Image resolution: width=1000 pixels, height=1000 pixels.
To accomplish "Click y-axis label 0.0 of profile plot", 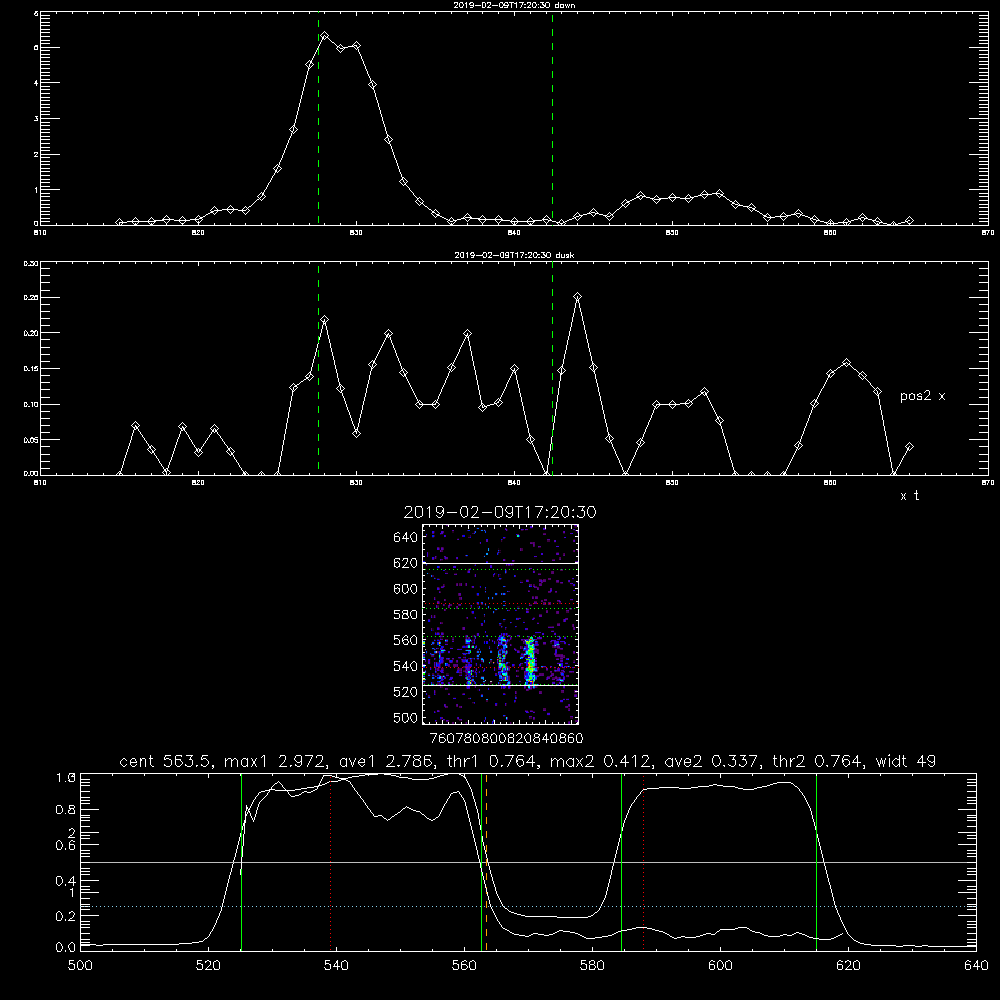I will click(66, 948).
